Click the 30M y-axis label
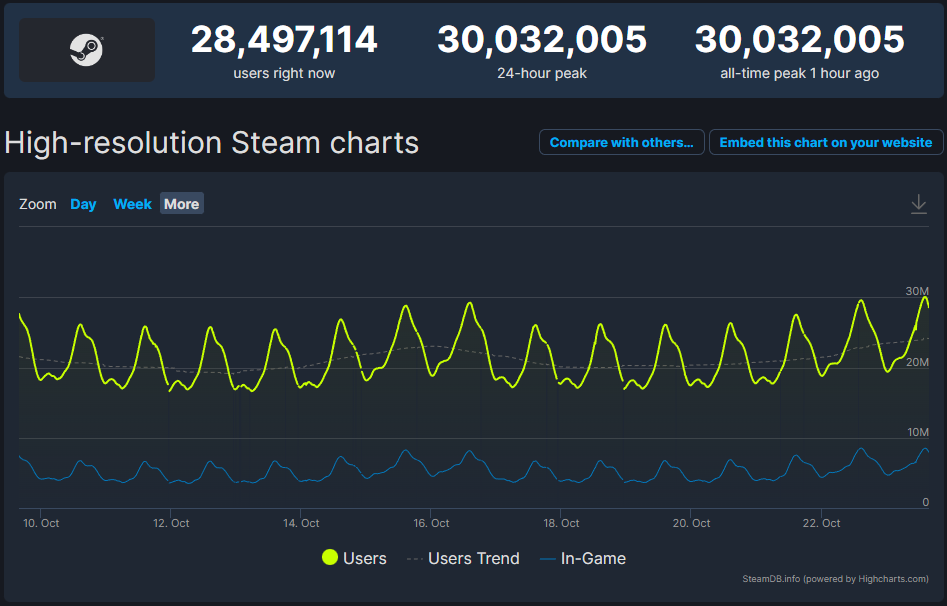The height and width of the screenshot is (606, 947). click(917, 291)
